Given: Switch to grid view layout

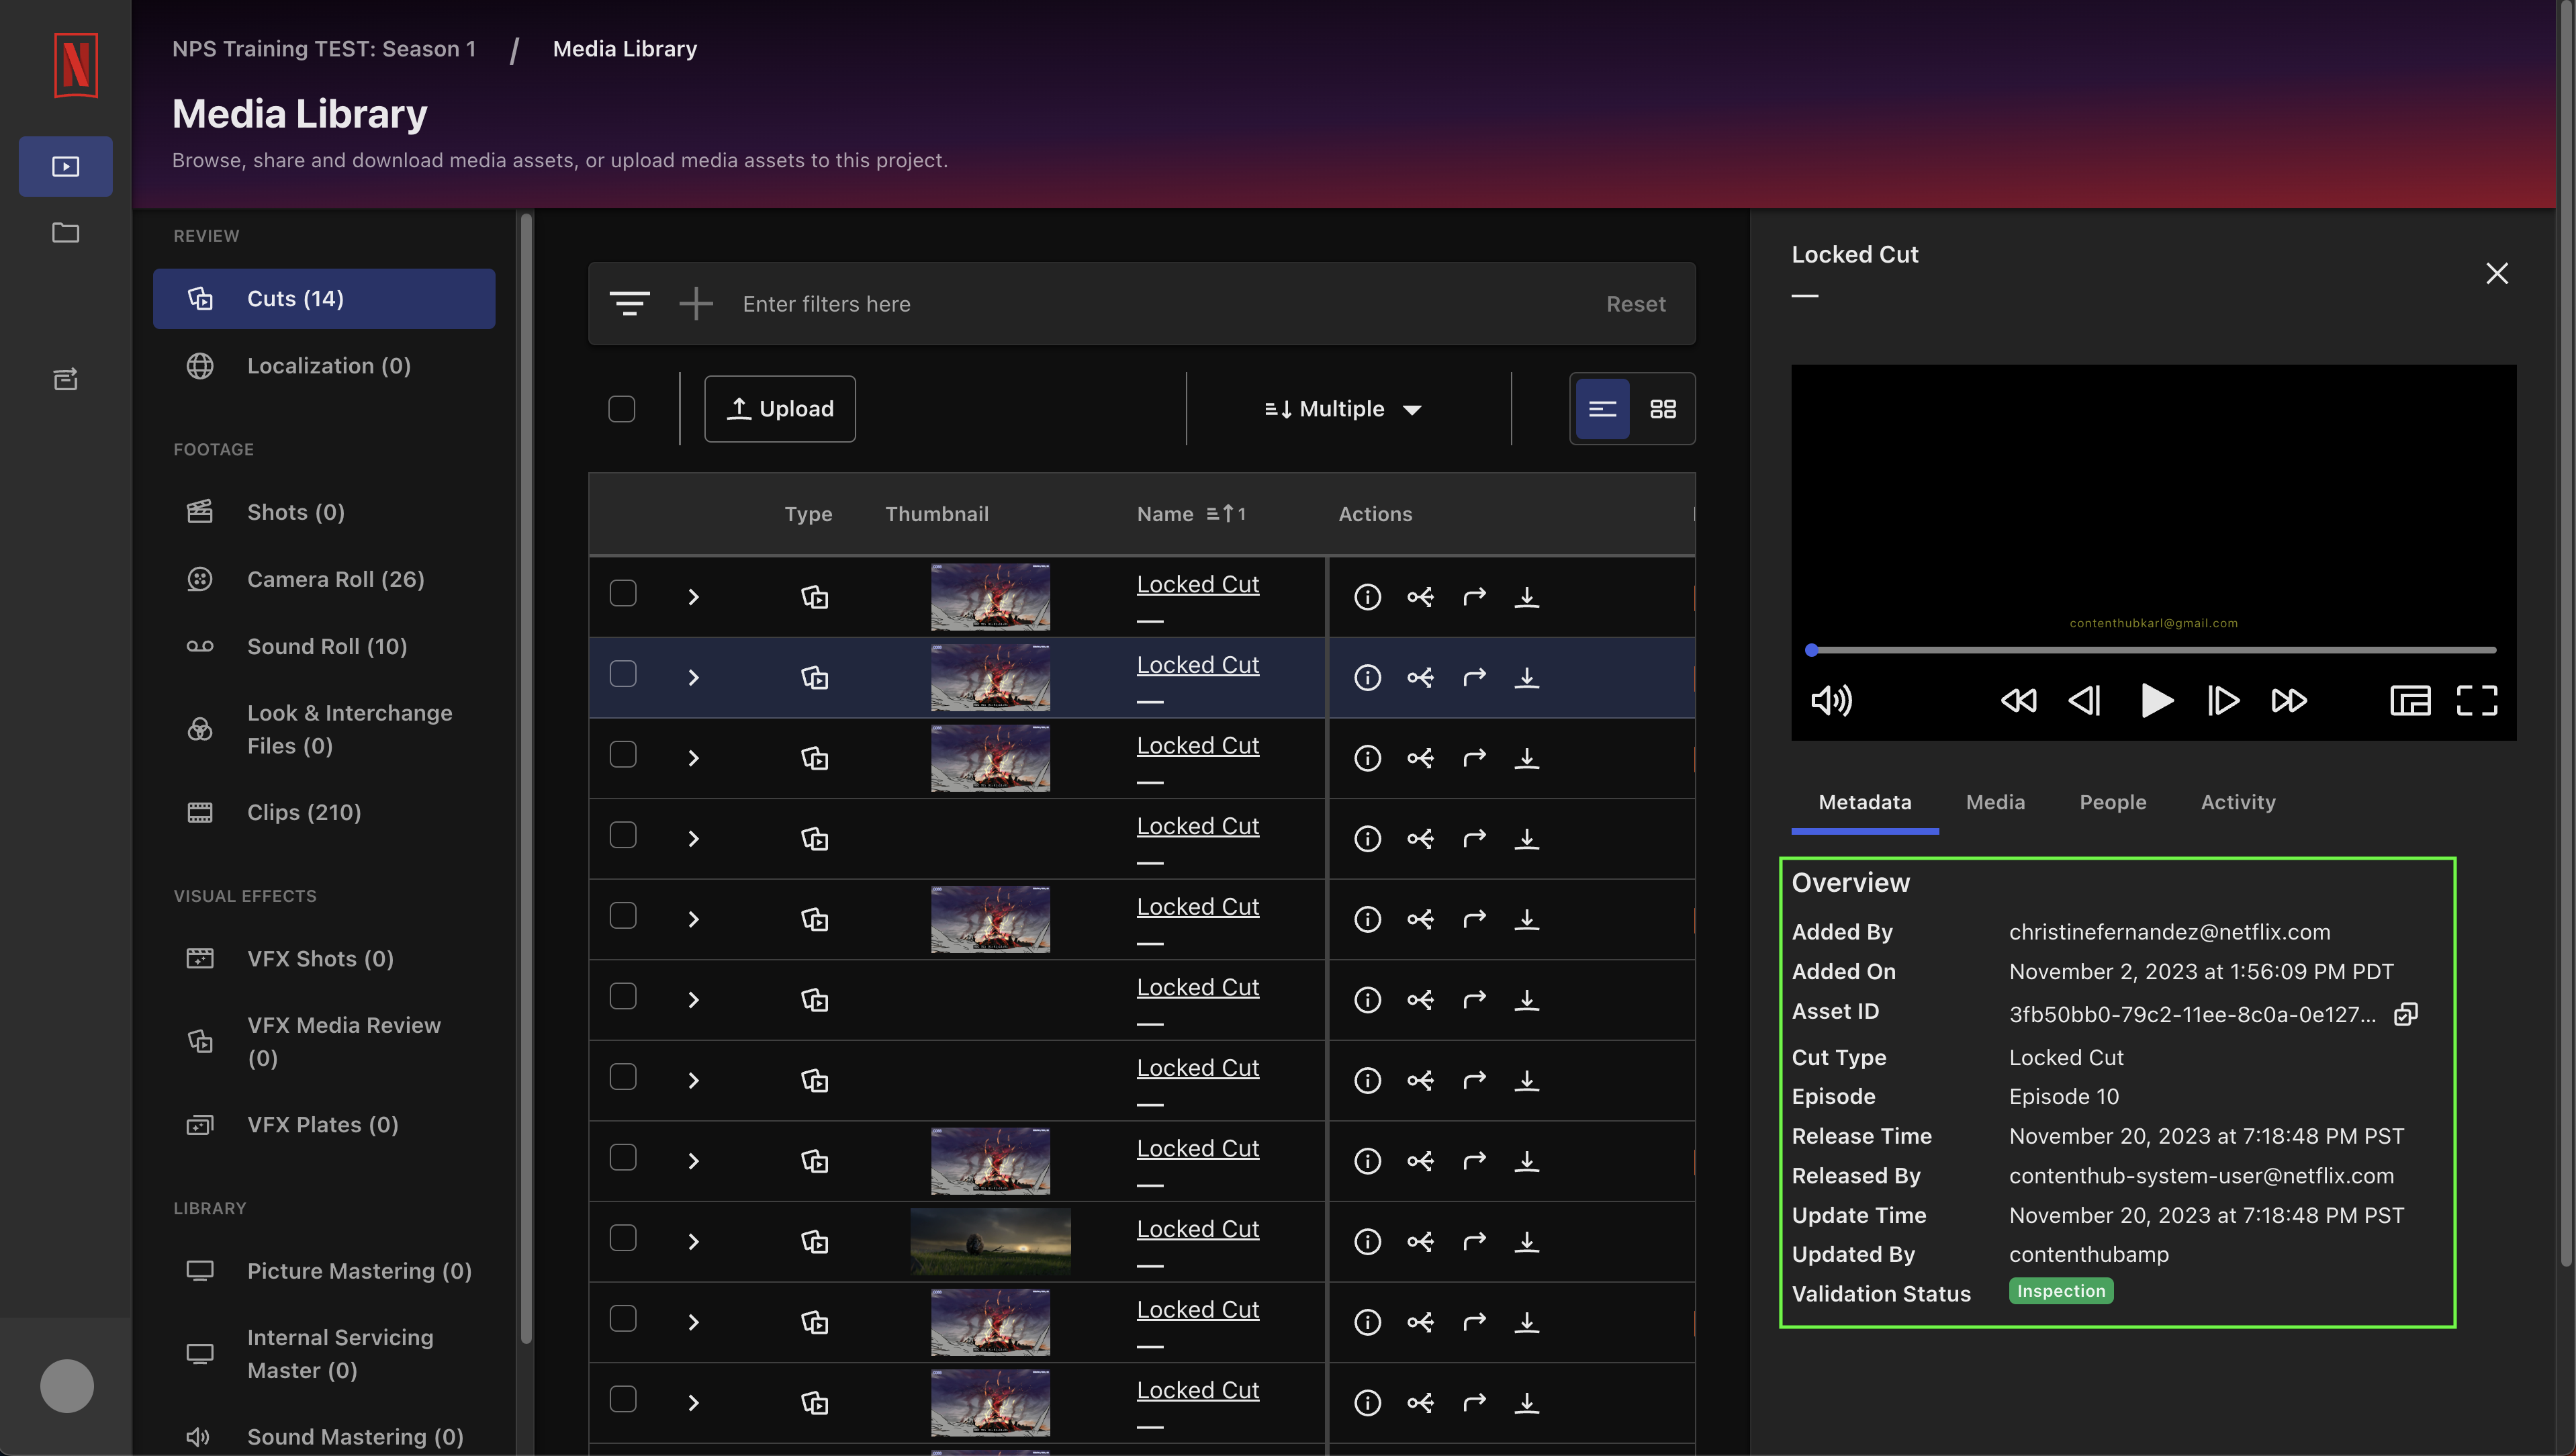Looking at the screenshot, I should pos(1662,409).
